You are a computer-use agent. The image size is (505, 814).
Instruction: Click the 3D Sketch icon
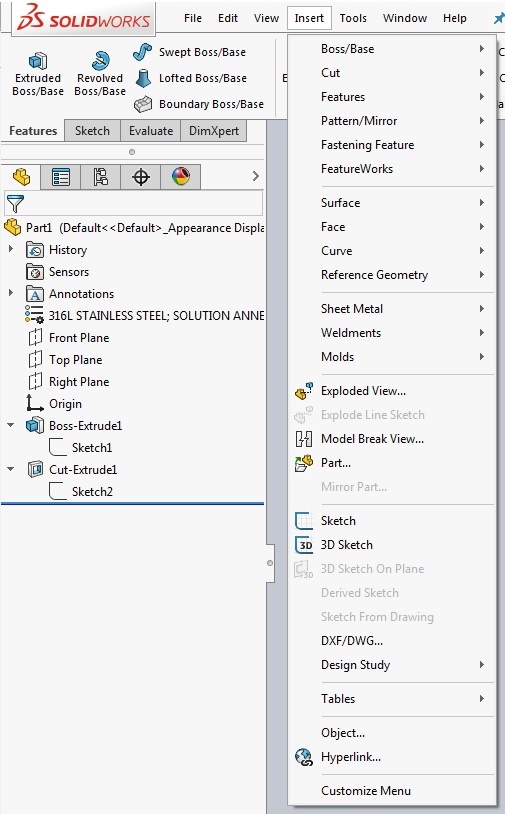[x=304, y=545]
